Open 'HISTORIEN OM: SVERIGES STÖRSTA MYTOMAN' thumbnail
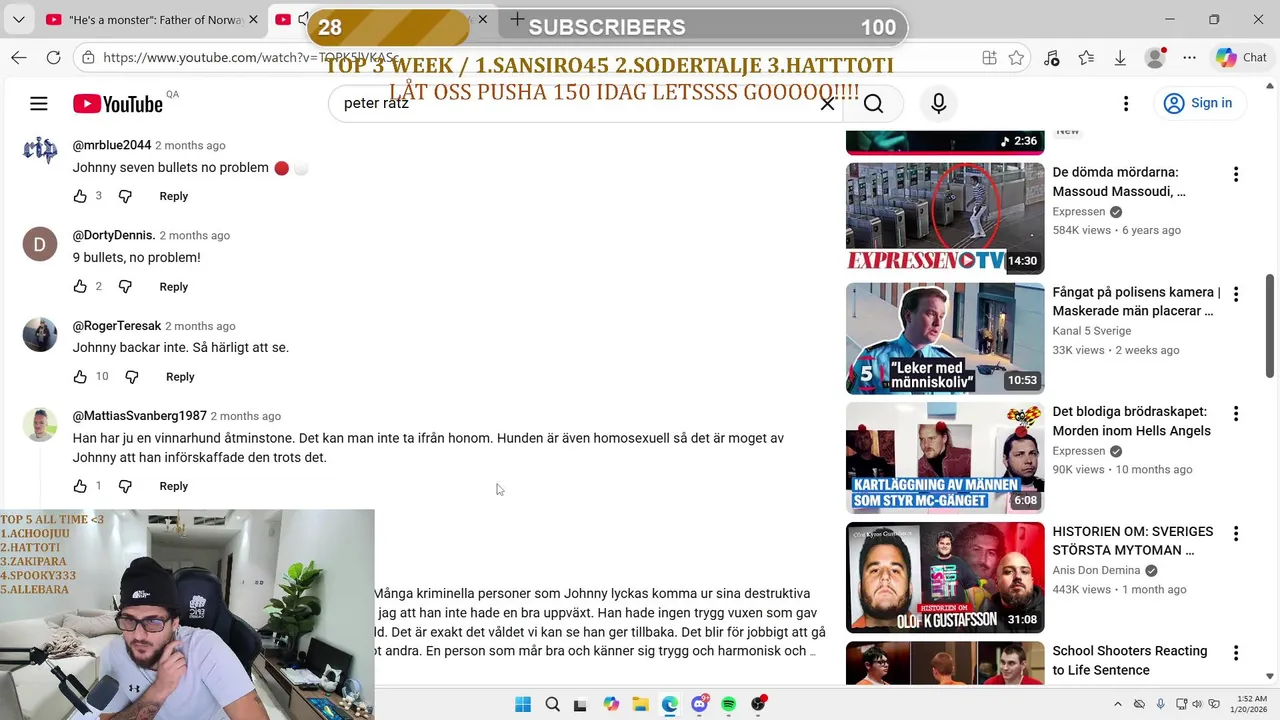This screenshot has height=720, width=1280. pos(945,577)
